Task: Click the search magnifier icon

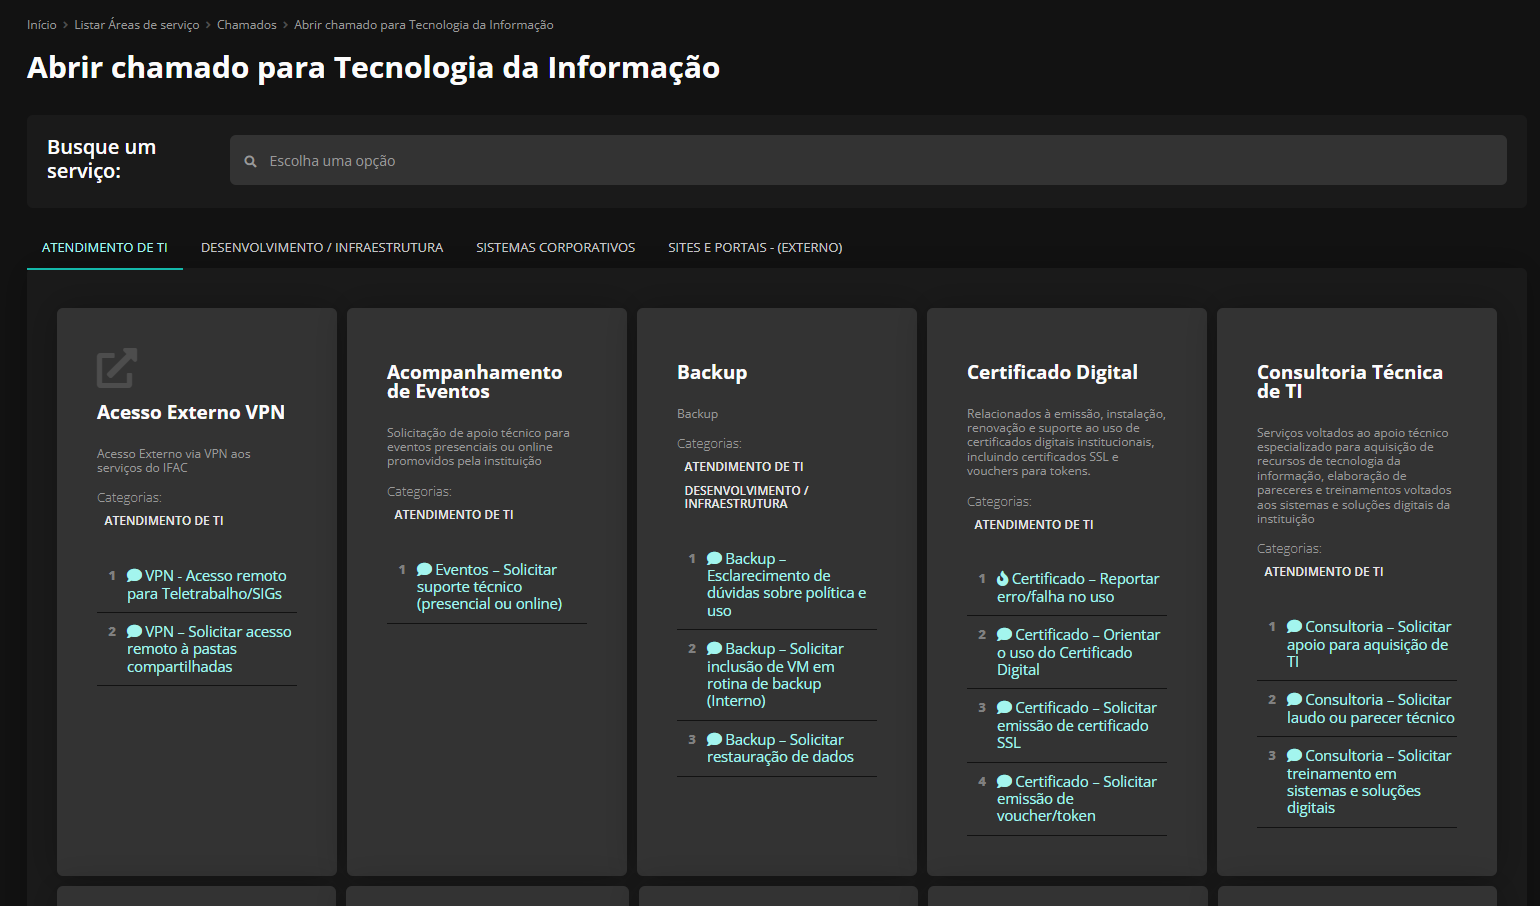Action: [x=251, y=161]
